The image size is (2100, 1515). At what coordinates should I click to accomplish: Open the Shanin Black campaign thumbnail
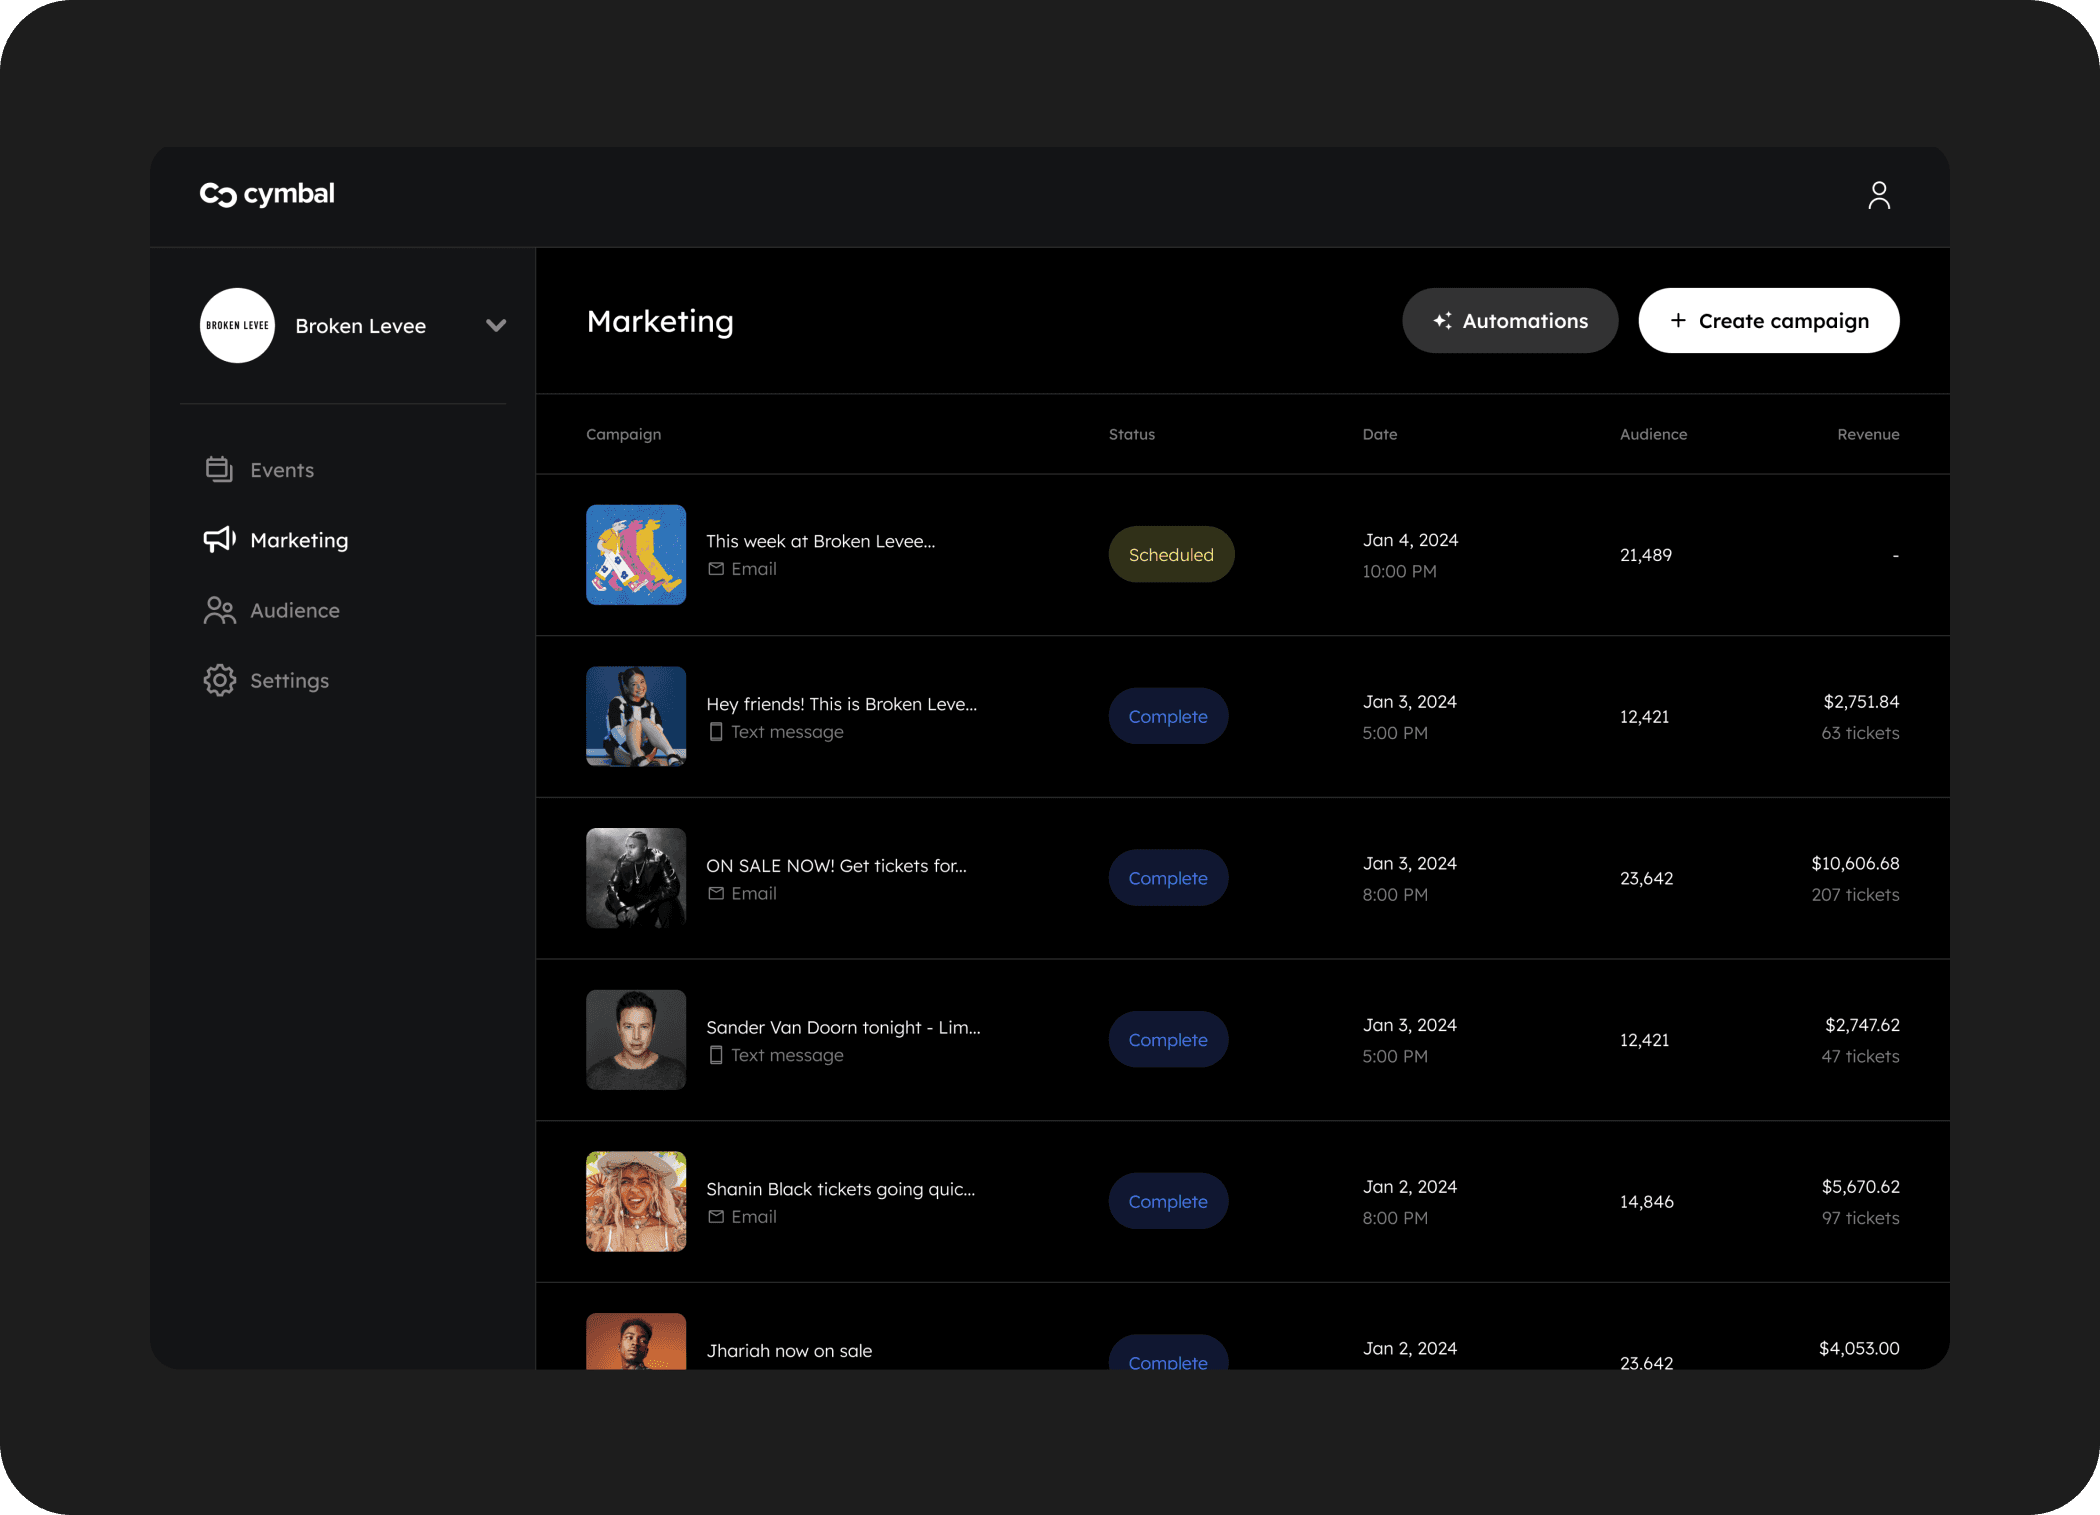click(x=636, y=1201)
